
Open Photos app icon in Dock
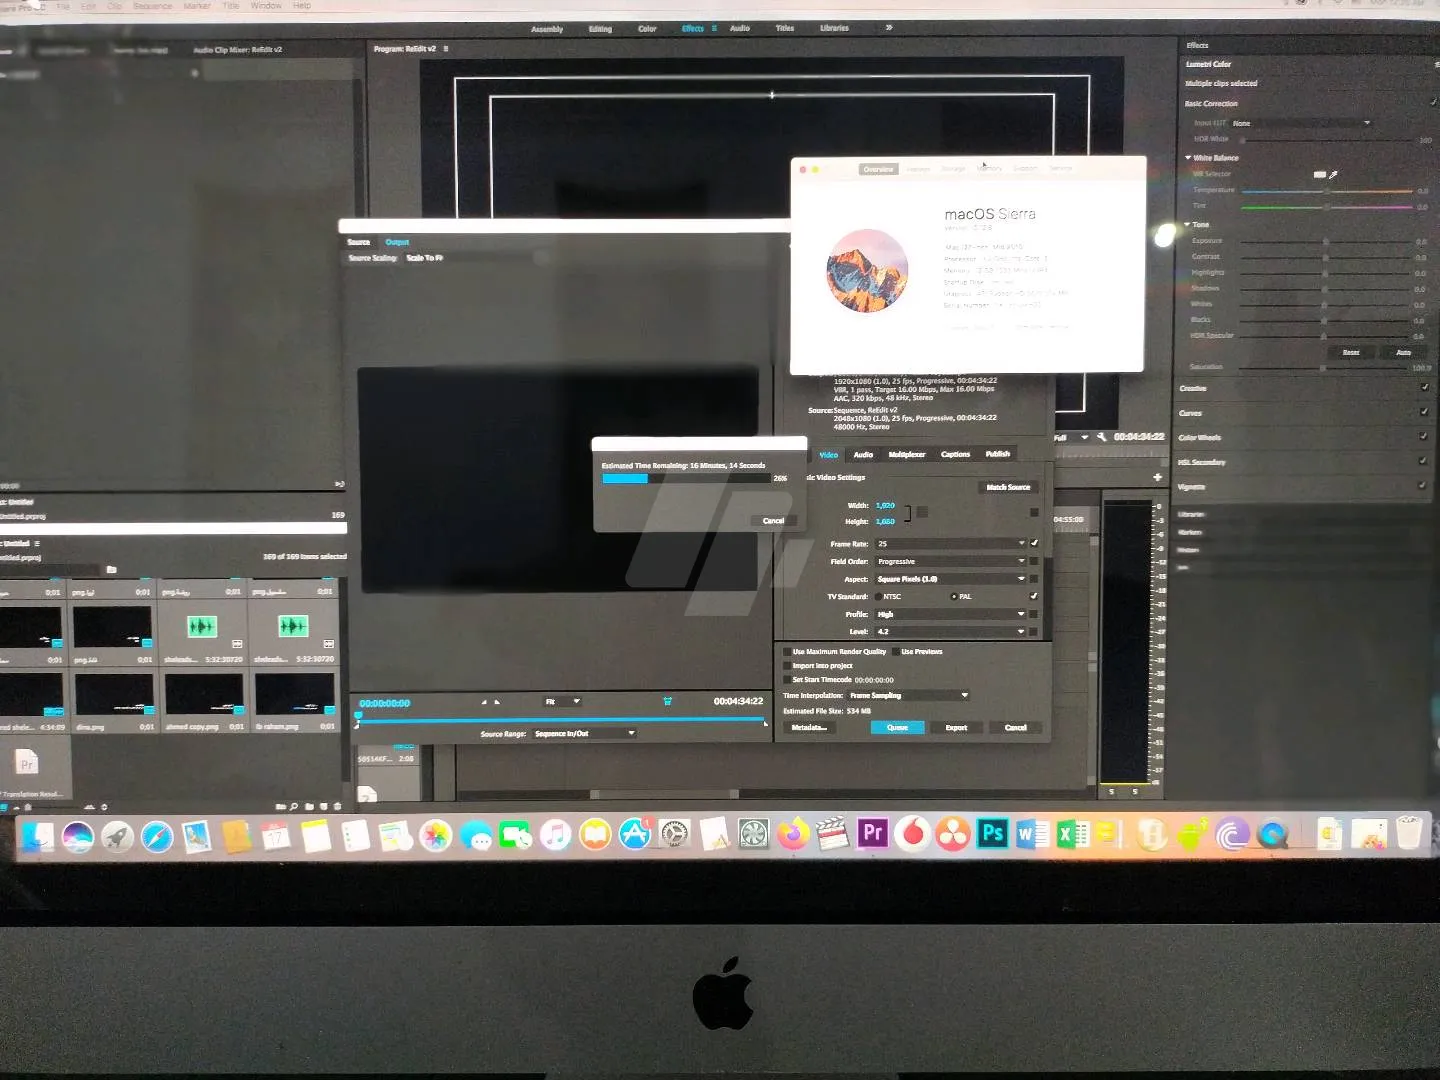435,836
